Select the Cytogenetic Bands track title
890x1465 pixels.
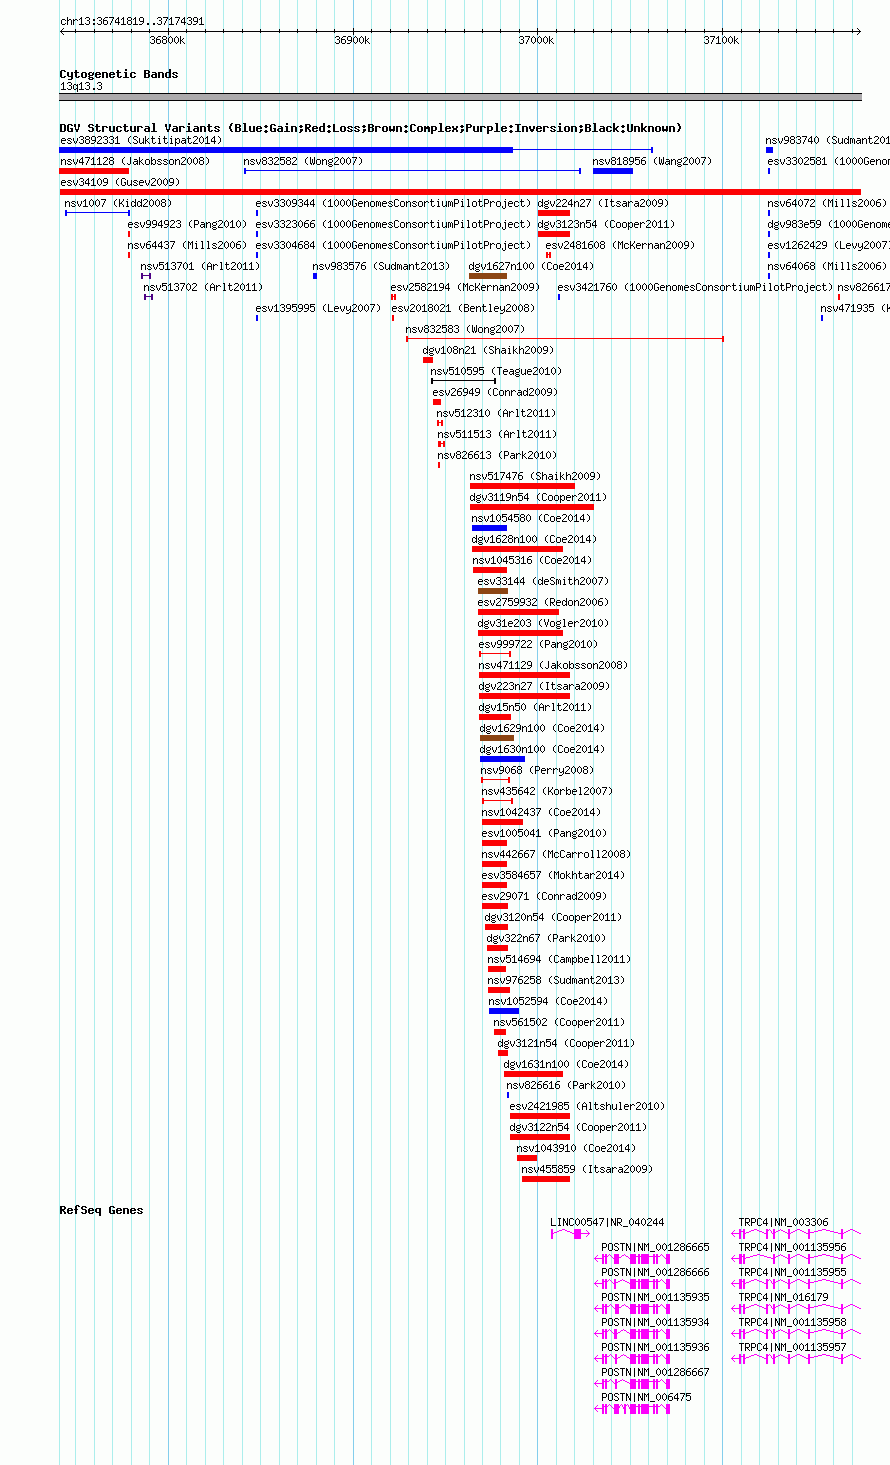pos(119,74)
